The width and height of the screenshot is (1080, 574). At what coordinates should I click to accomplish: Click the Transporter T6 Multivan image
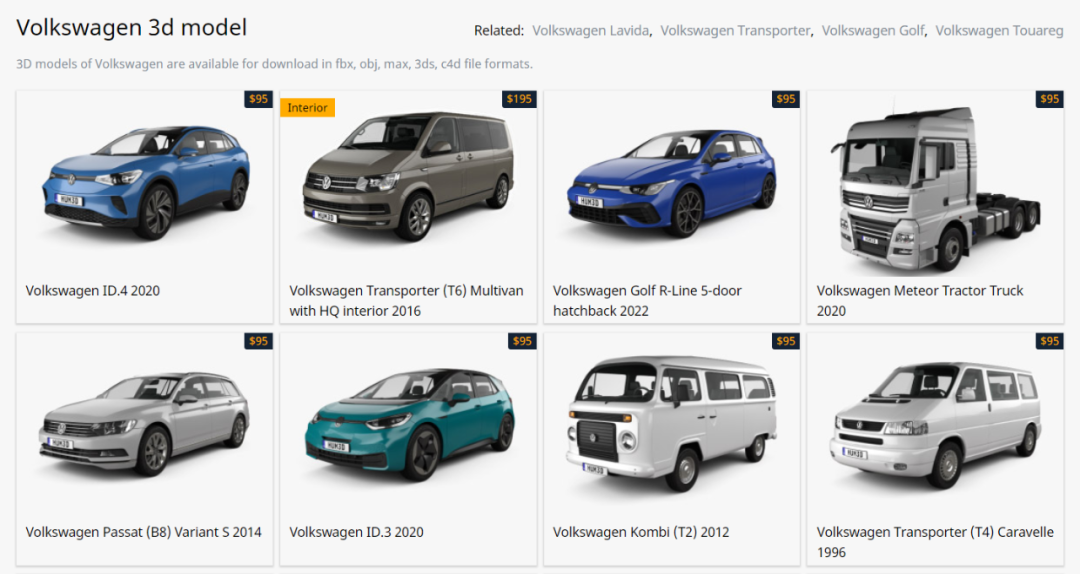click(408, 176)
